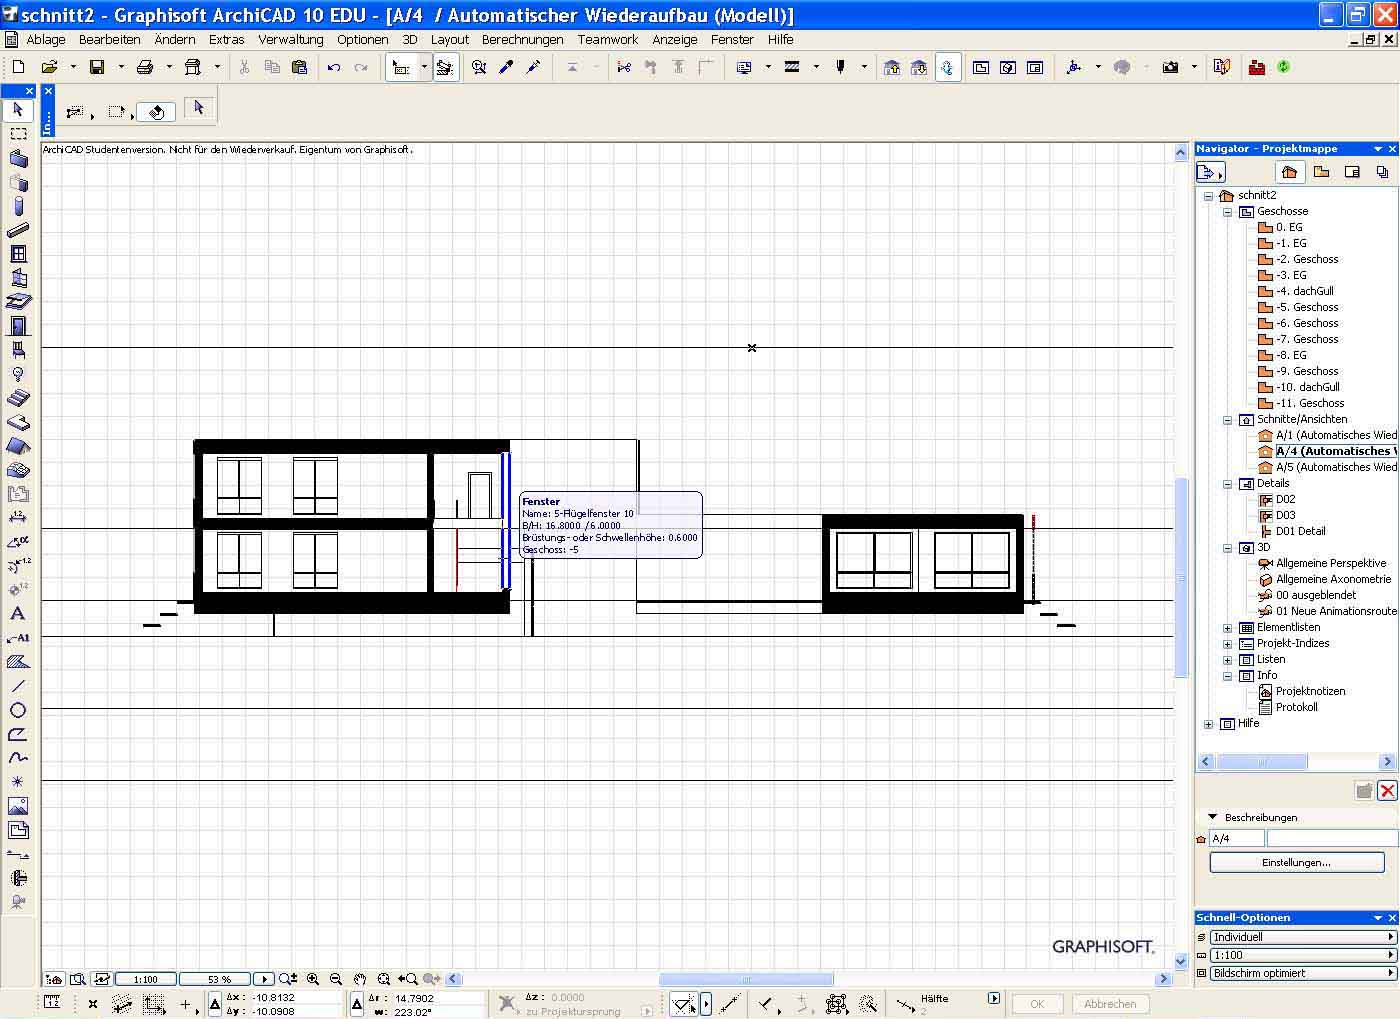Click red X delete icon in Navigator

click(x=1387, y=791)
